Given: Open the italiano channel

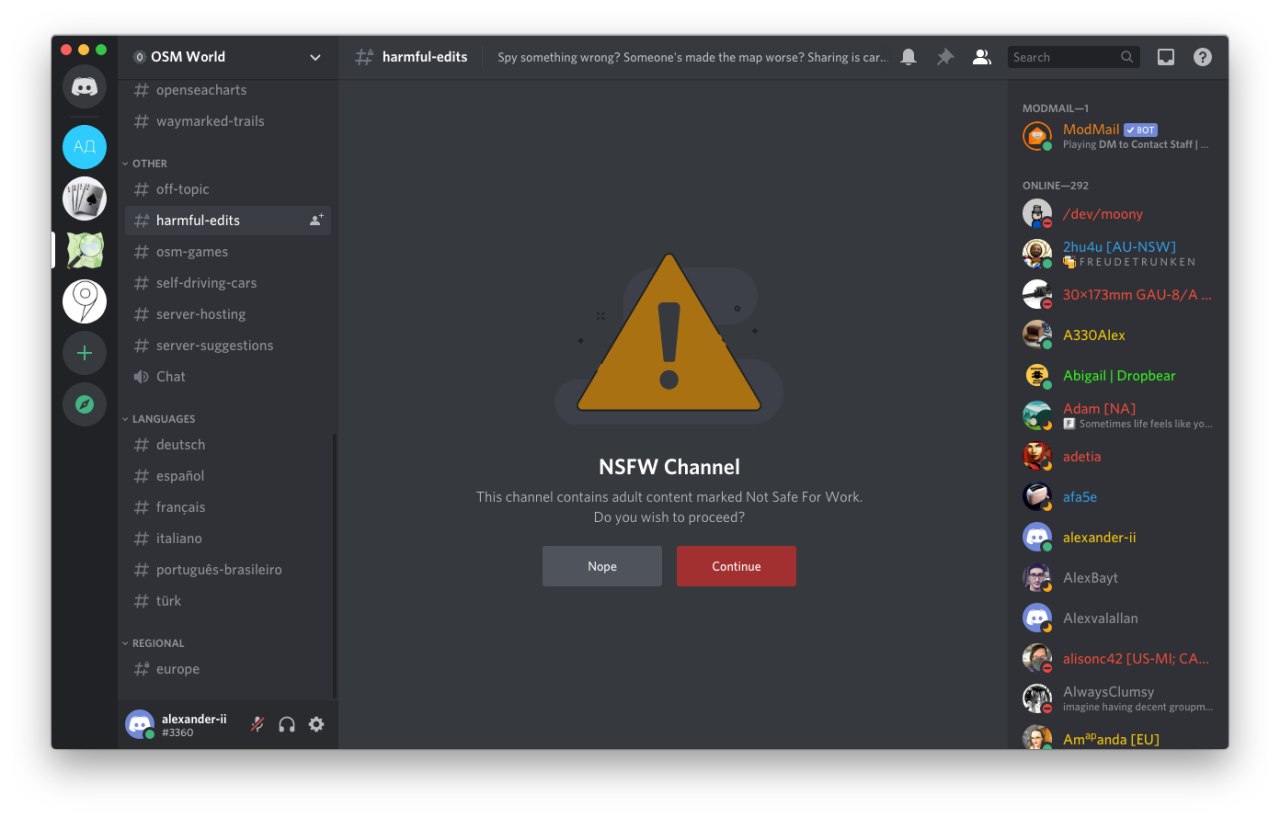Looking at the screenshot, I should [228, 538].
